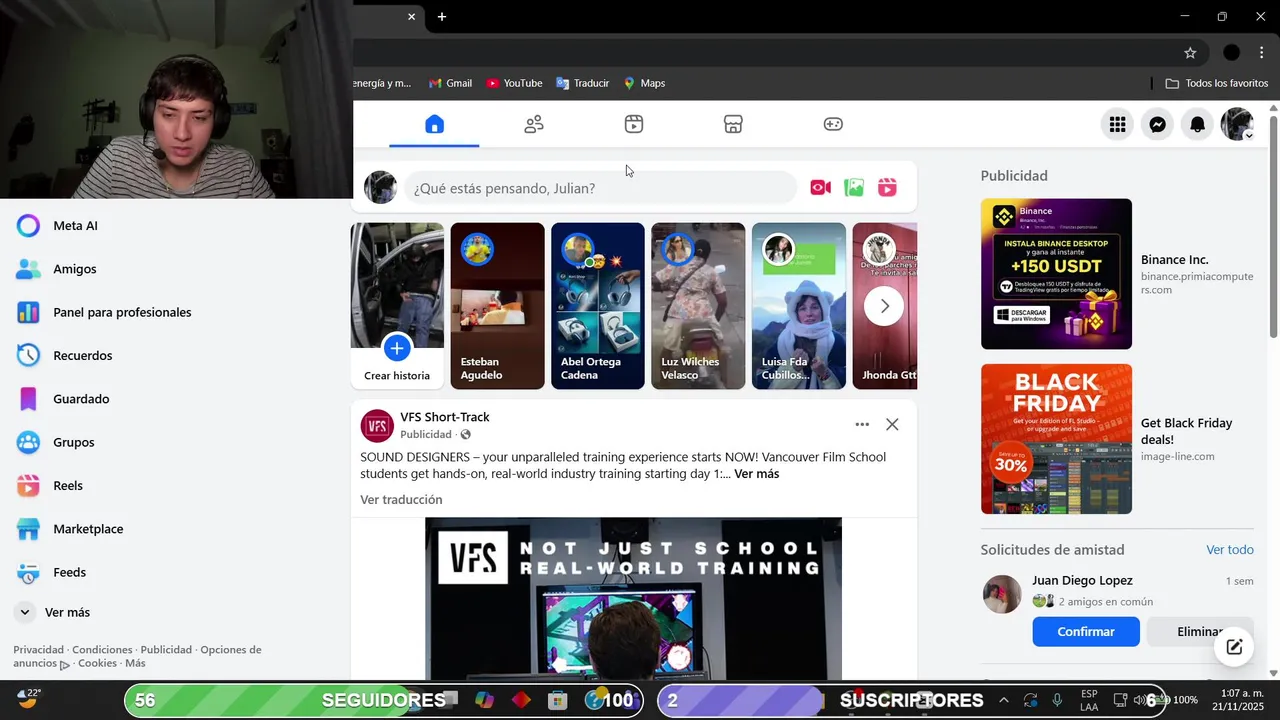The width and height of the screenshot is (1280, 720).
Task: Open the Facebook Home tab
Action: 434,124
